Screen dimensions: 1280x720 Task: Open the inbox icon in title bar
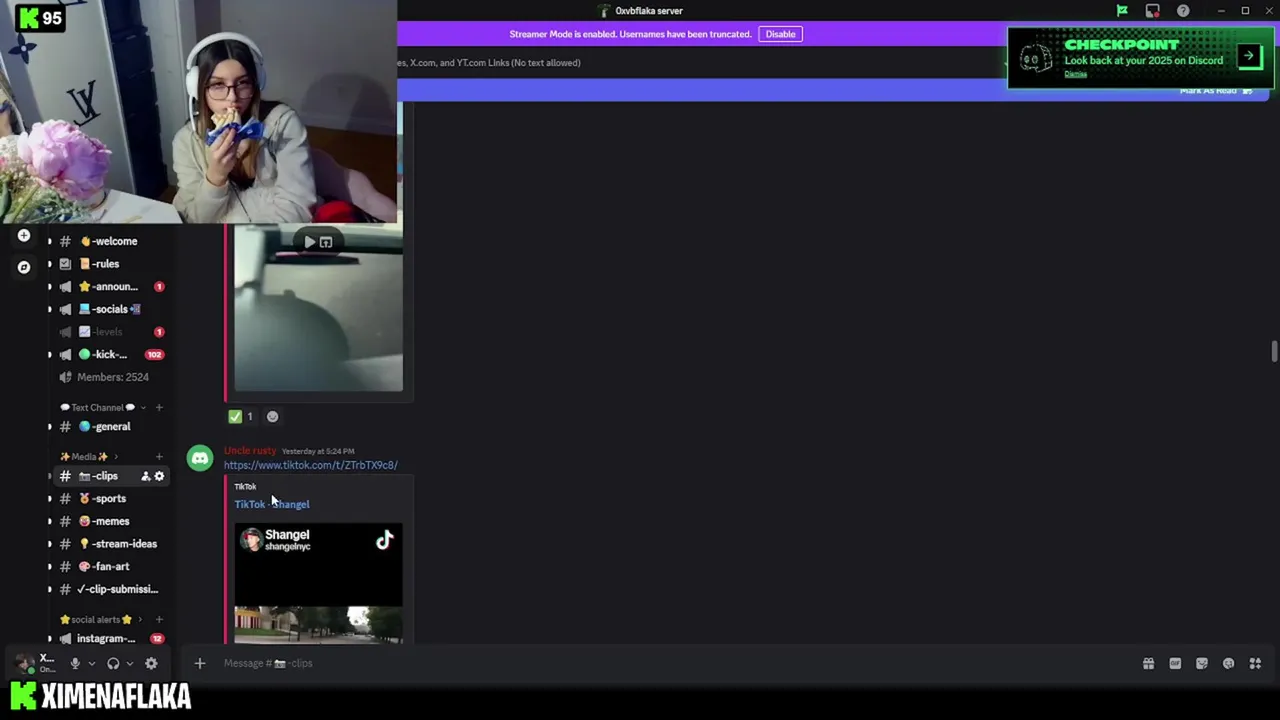click(1153, 11)
